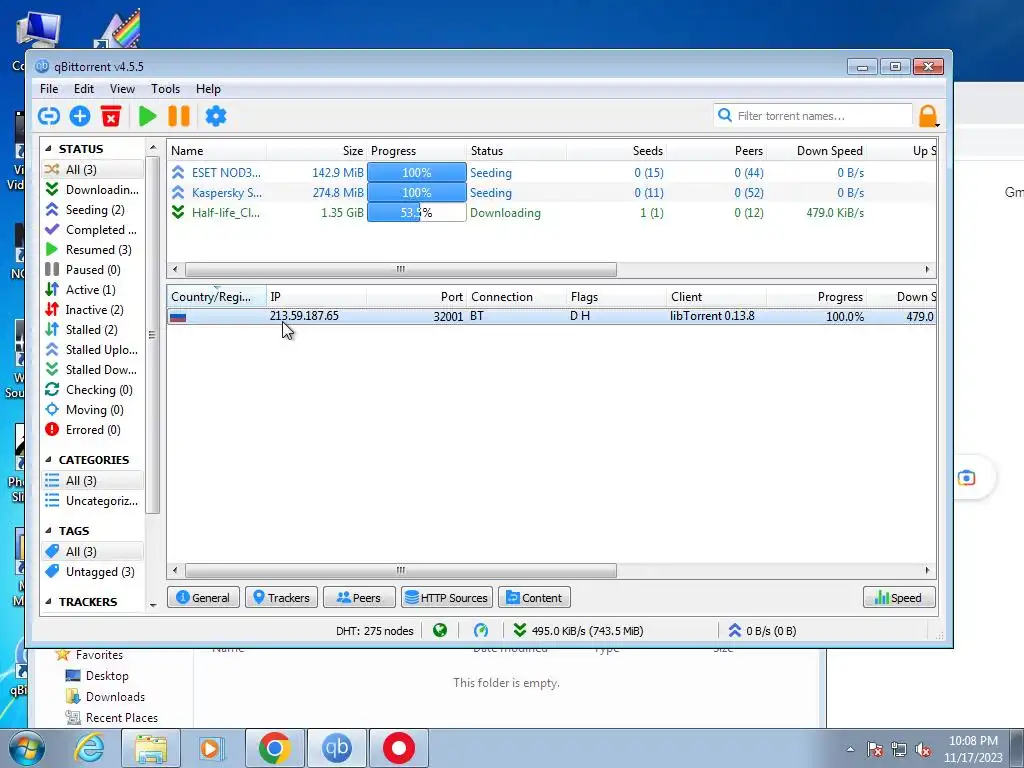This screenshot has height=768, width=1024.
Task: Open the Help menu
Action: (208, 89)
